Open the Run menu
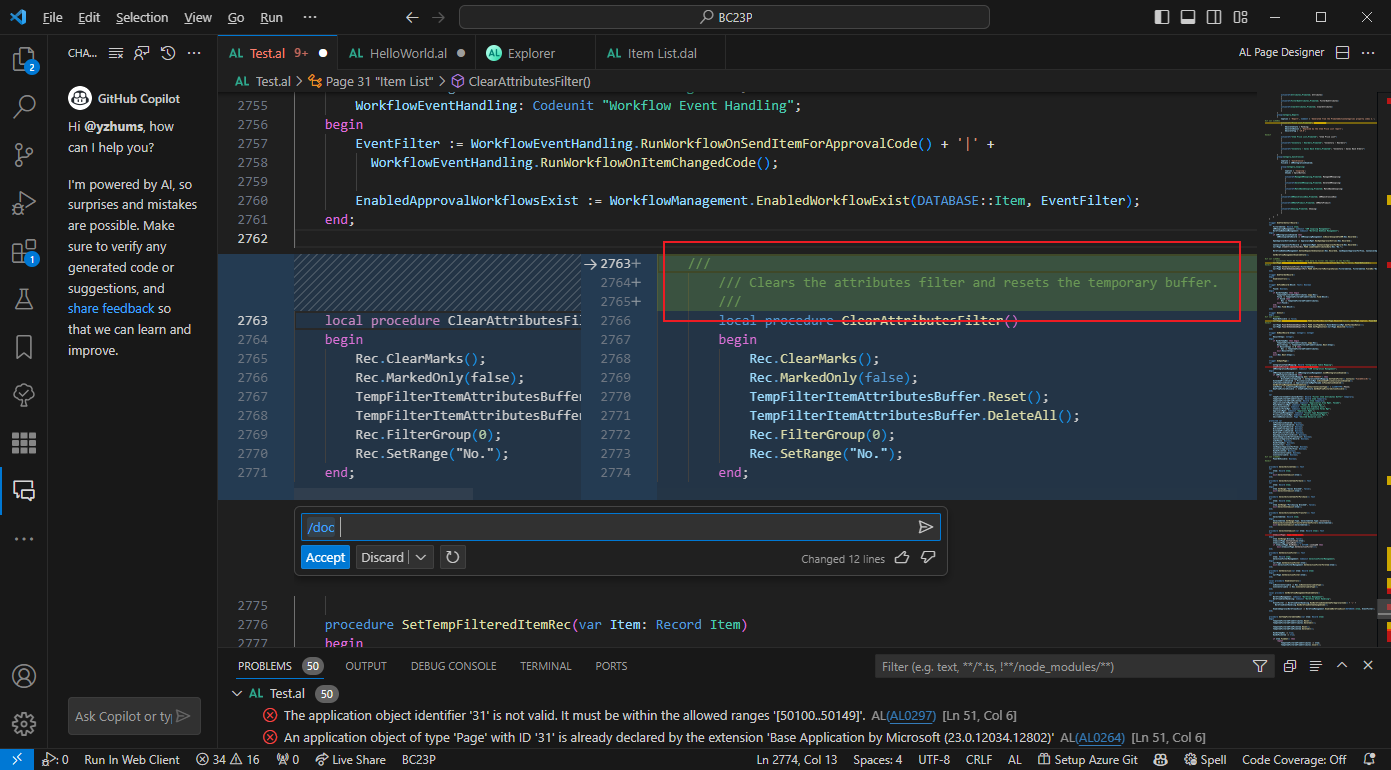This screenshot has width=1391, height=770. 270,16
